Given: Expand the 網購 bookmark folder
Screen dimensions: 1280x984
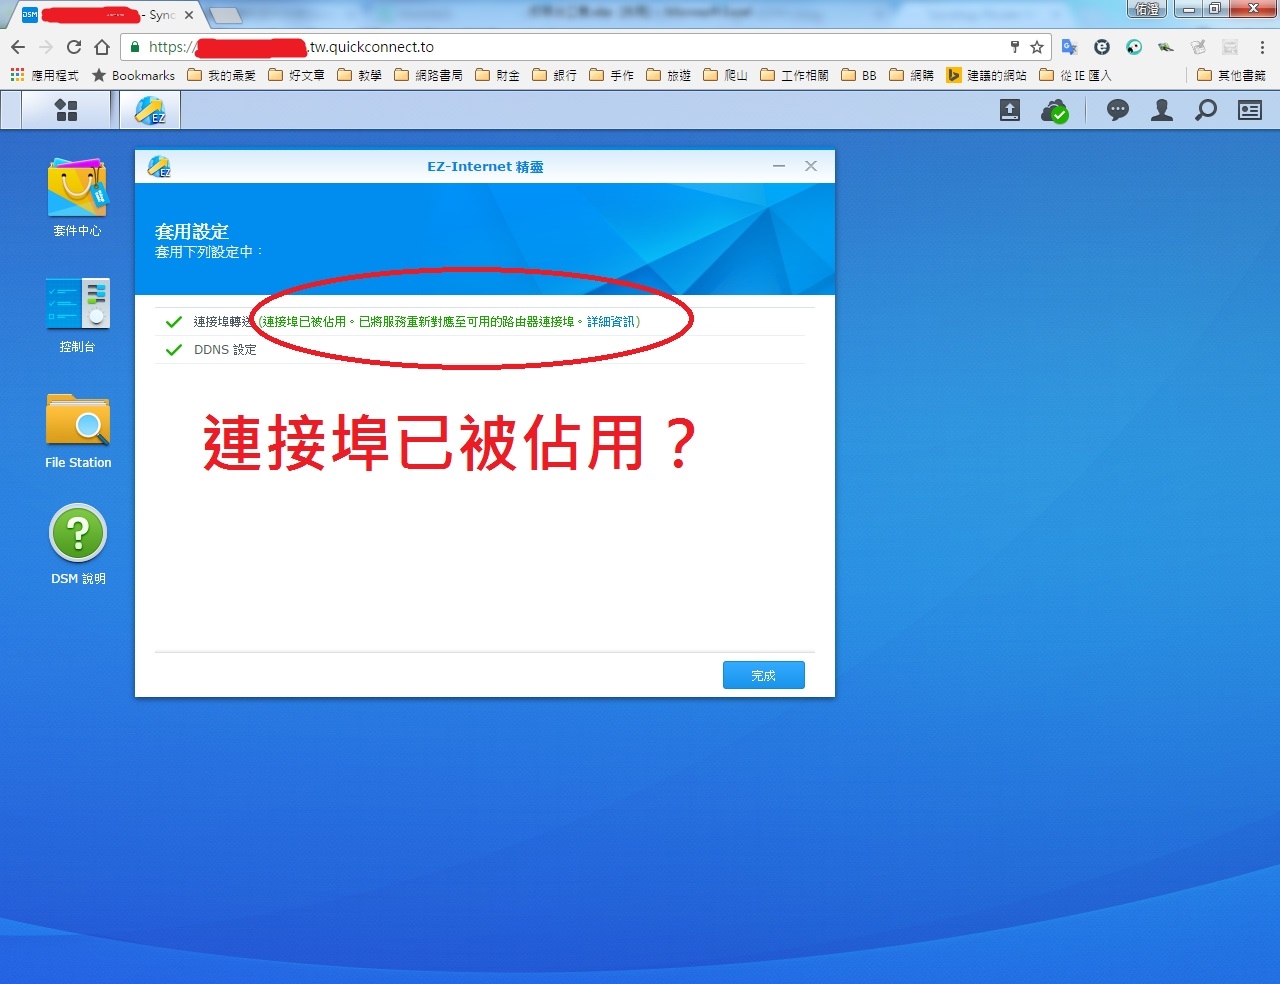Looking at the screenshot, I should [911, 75].
